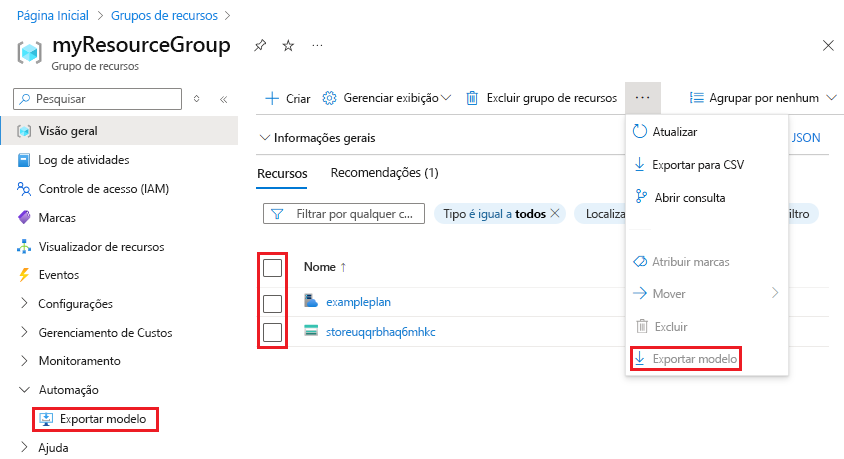The width and height of the screenshot is (844, 459).
Task: Go to Grupos de recursos breadcrumb
Action: tap(164, 16)
